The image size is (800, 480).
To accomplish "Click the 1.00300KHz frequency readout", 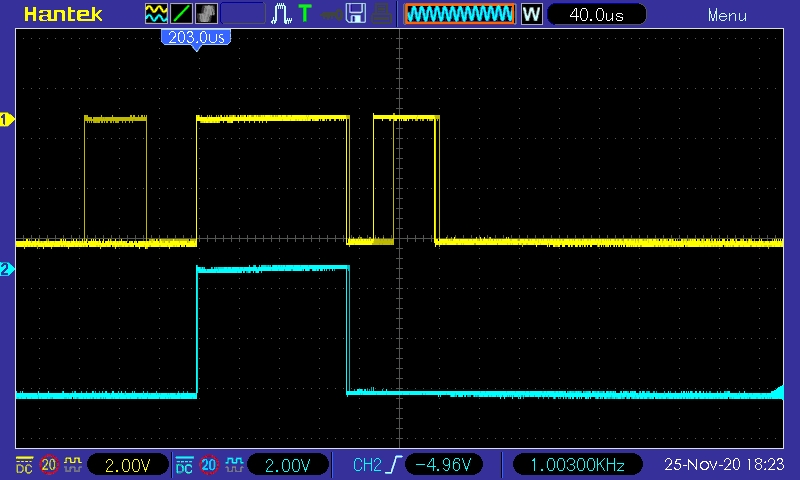I will (x=576, y=465).
